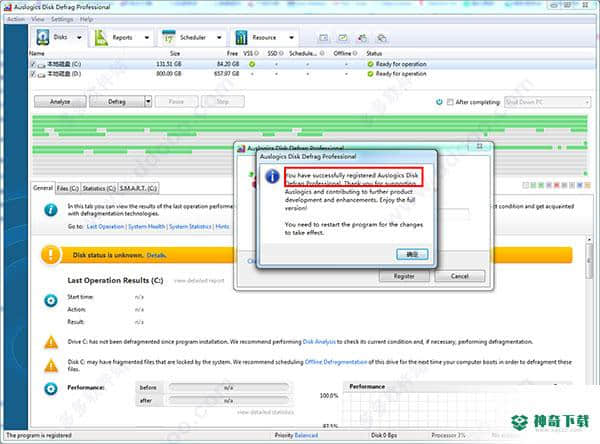Expand the Resource dropdown arrow
The height and width of the screenshot is (444, 600).
click(292, 38)
